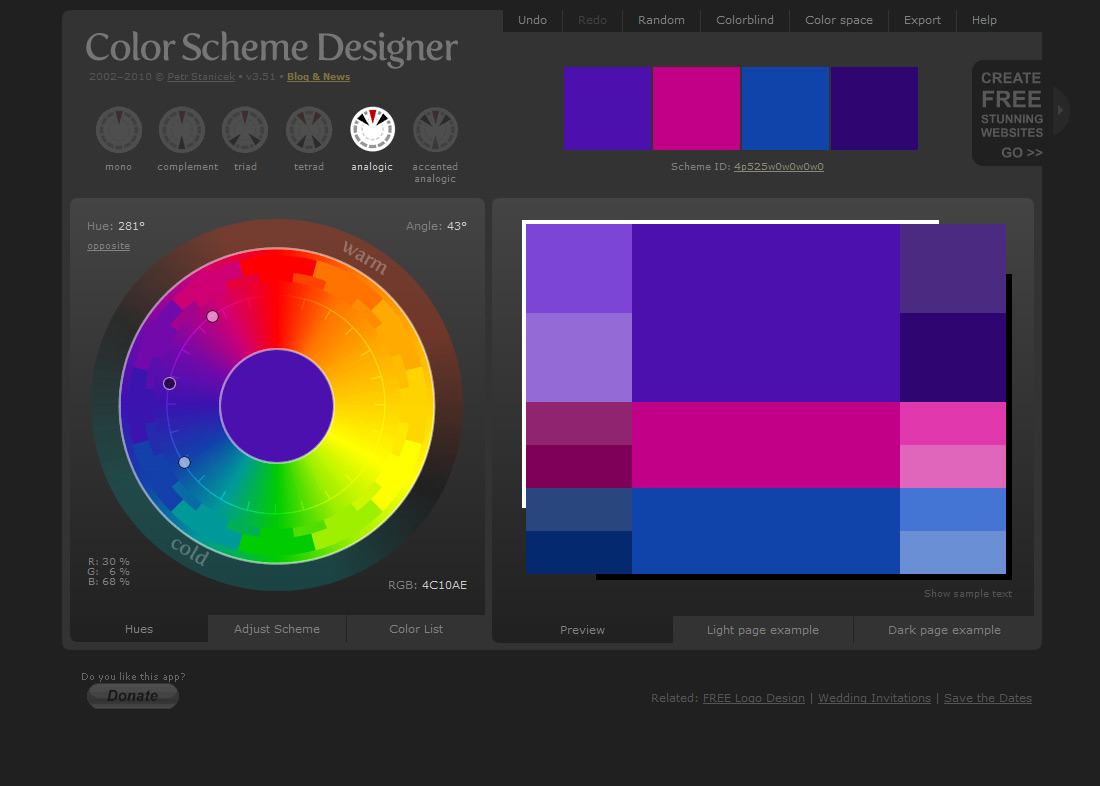Click the opposite hue link
The width and height of the screenshot is (1100, 786).
108,246
